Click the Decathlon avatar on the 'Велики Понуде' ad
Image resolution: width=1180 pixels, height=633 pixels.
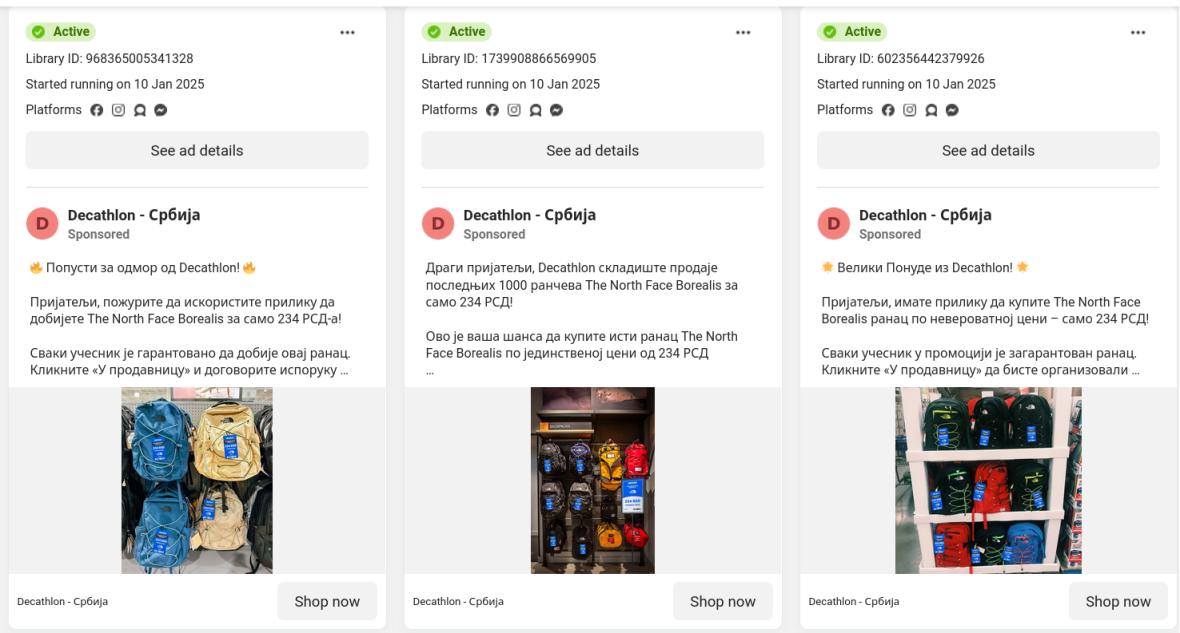click(833, 224)
